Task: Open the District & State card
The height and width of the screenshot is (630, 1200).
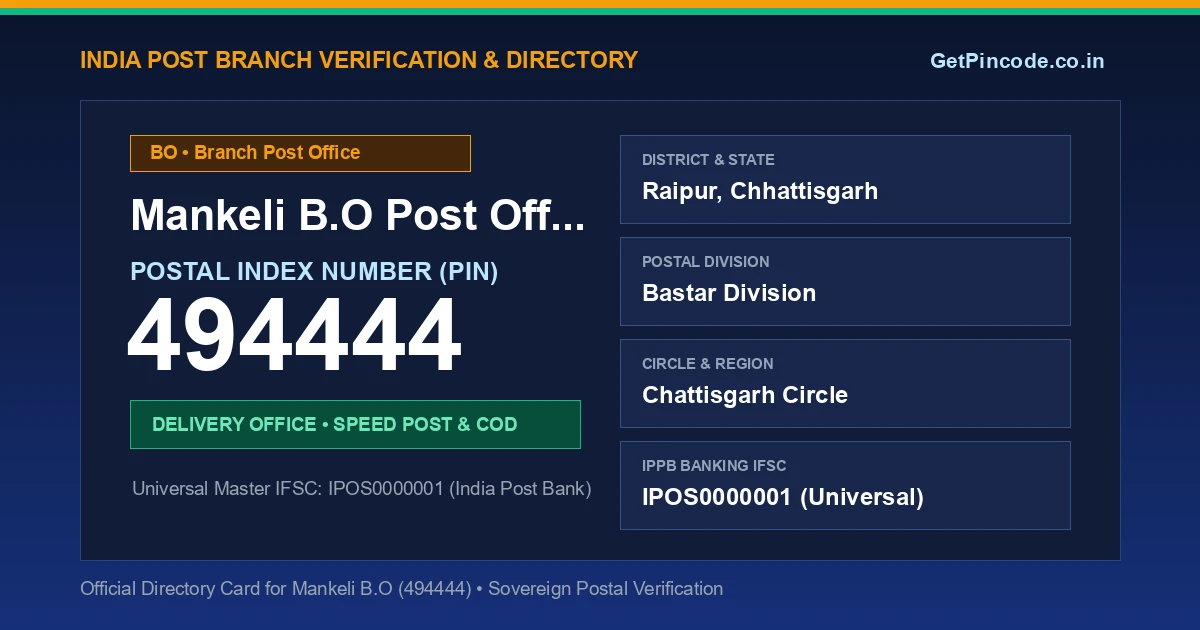Action: coord(845,179)
